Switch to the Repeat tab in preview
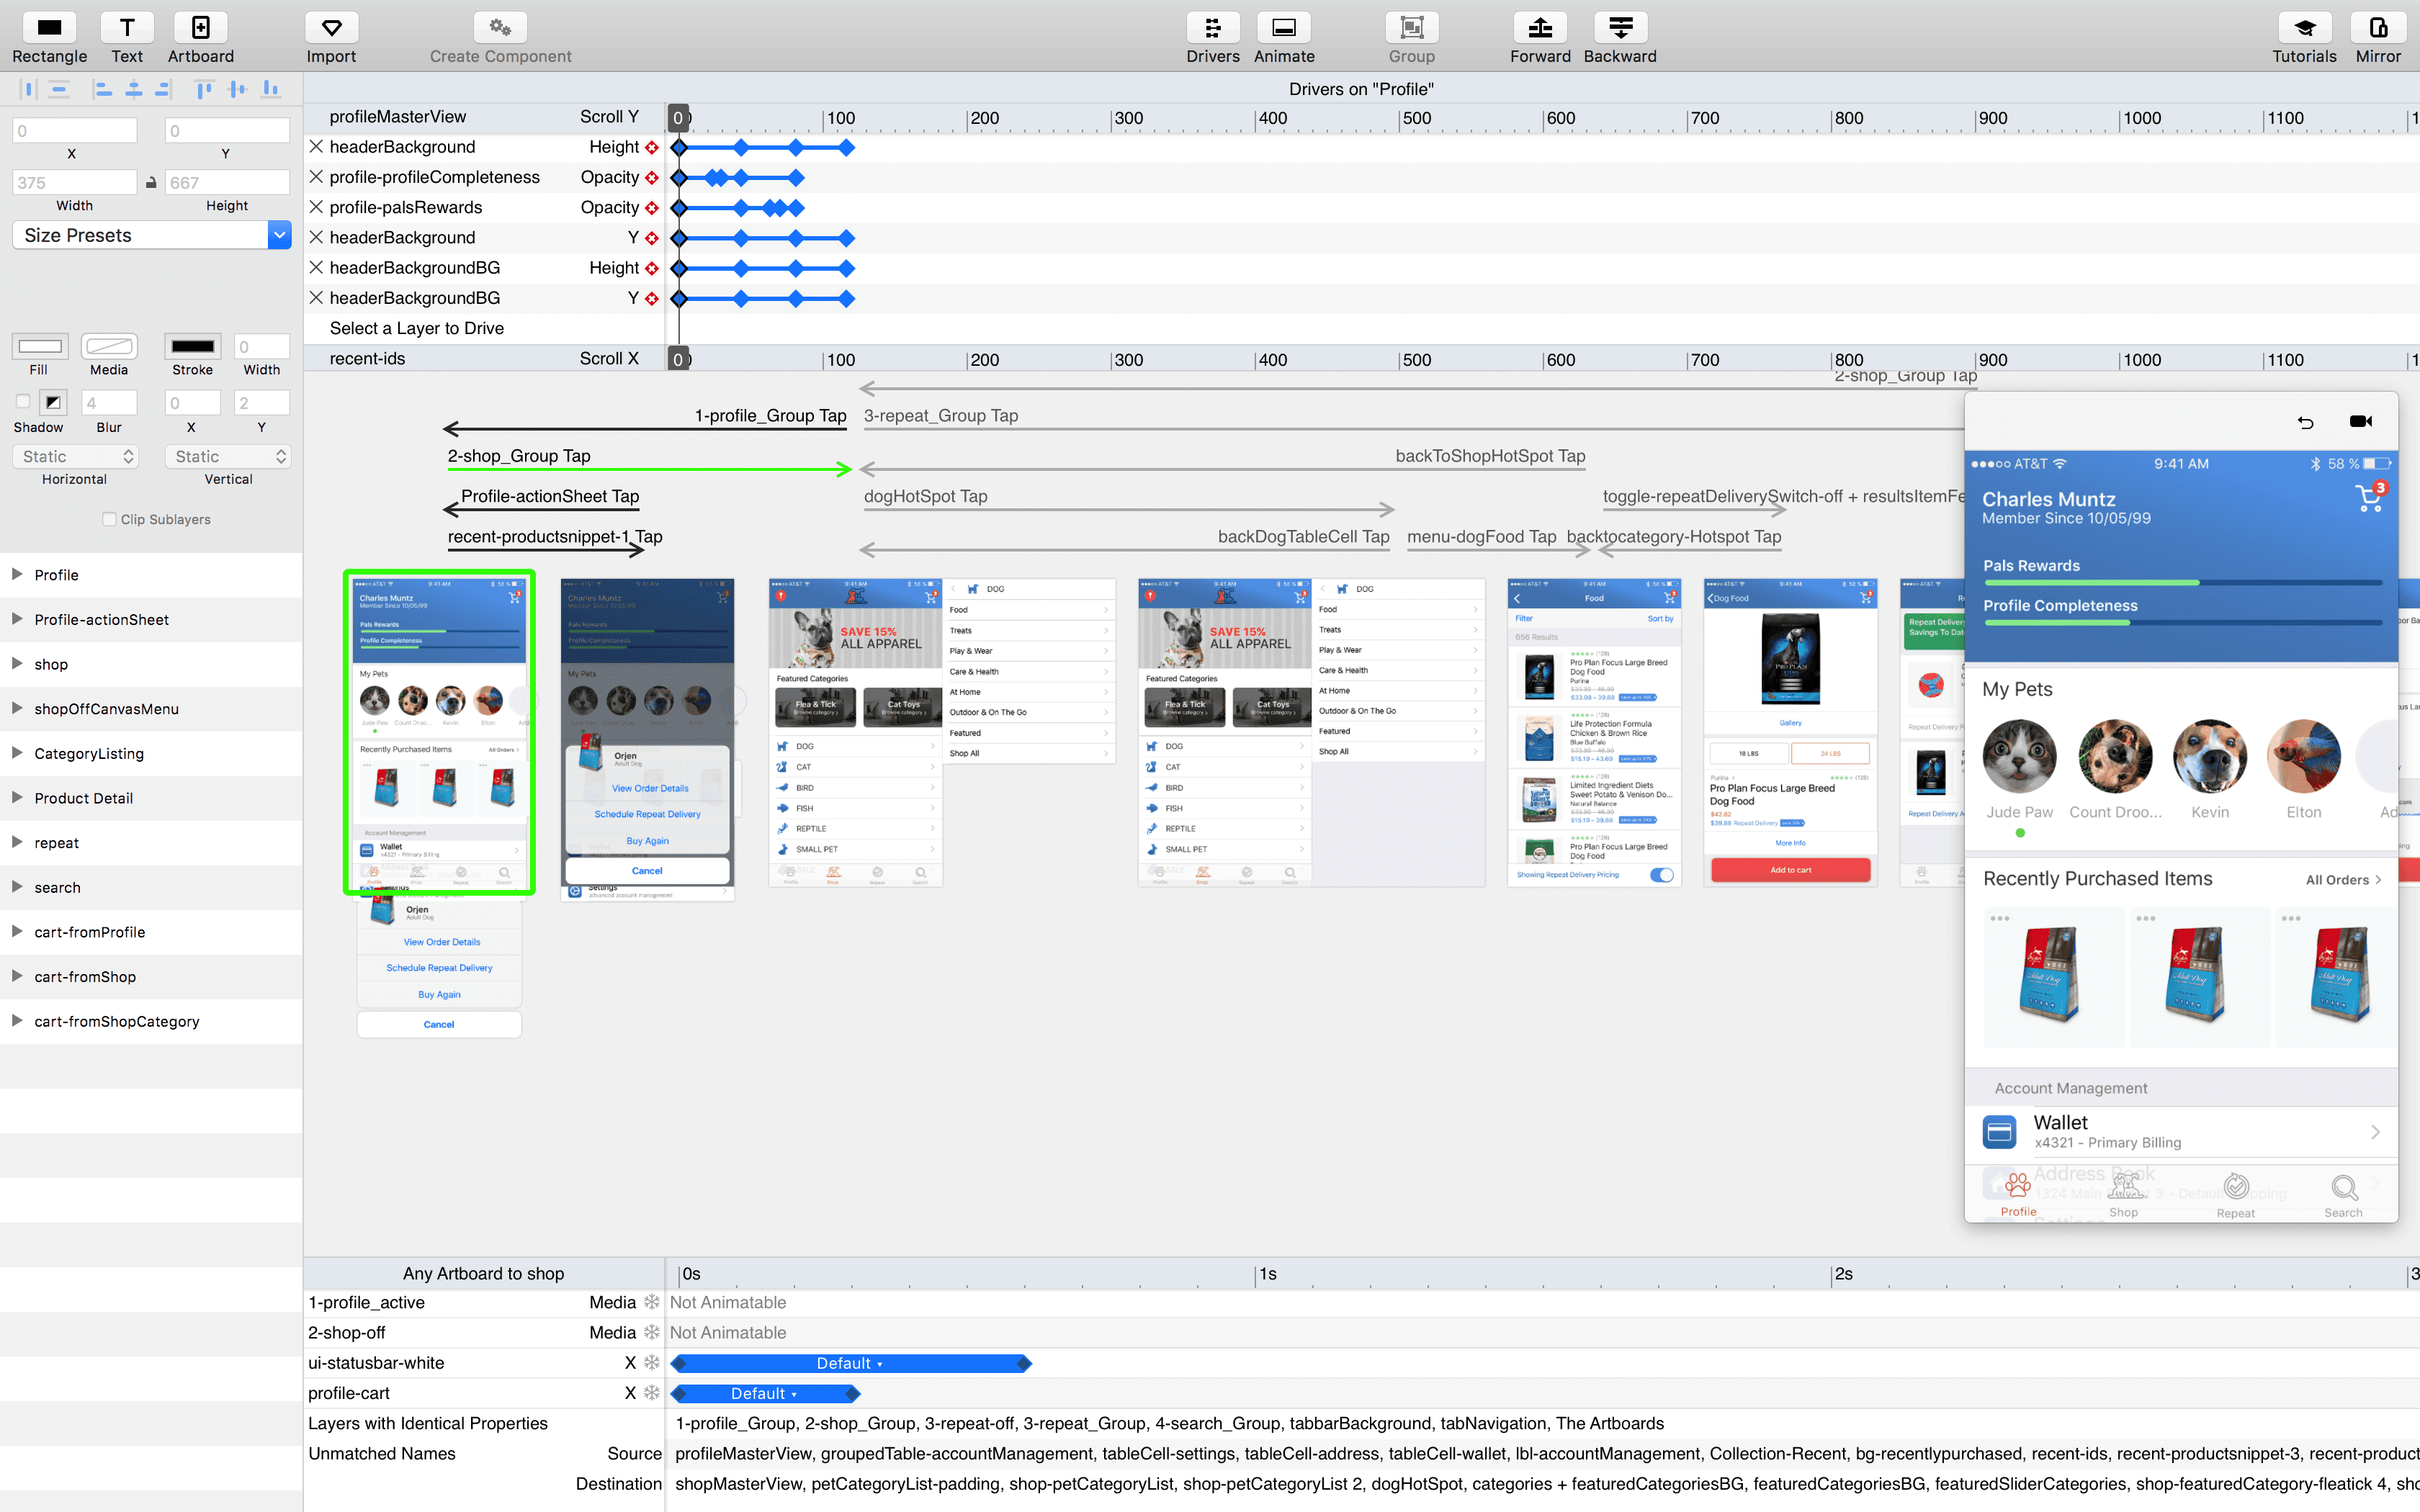Image resolution: width=2420 pixels, height=1512 pixels. pos(2236,1195)
